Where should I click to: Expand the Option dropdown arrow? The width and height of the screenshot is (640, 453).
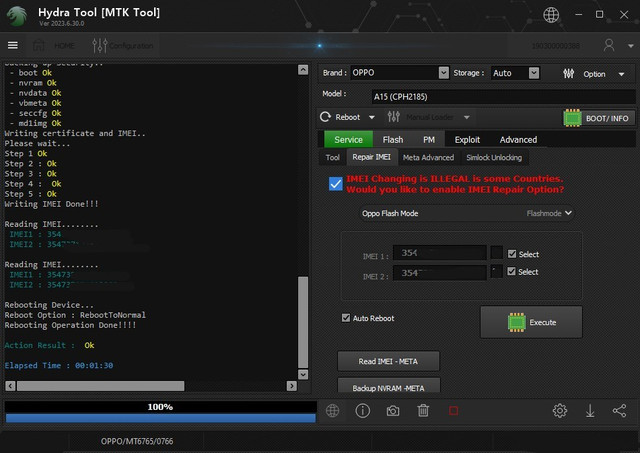621,74
